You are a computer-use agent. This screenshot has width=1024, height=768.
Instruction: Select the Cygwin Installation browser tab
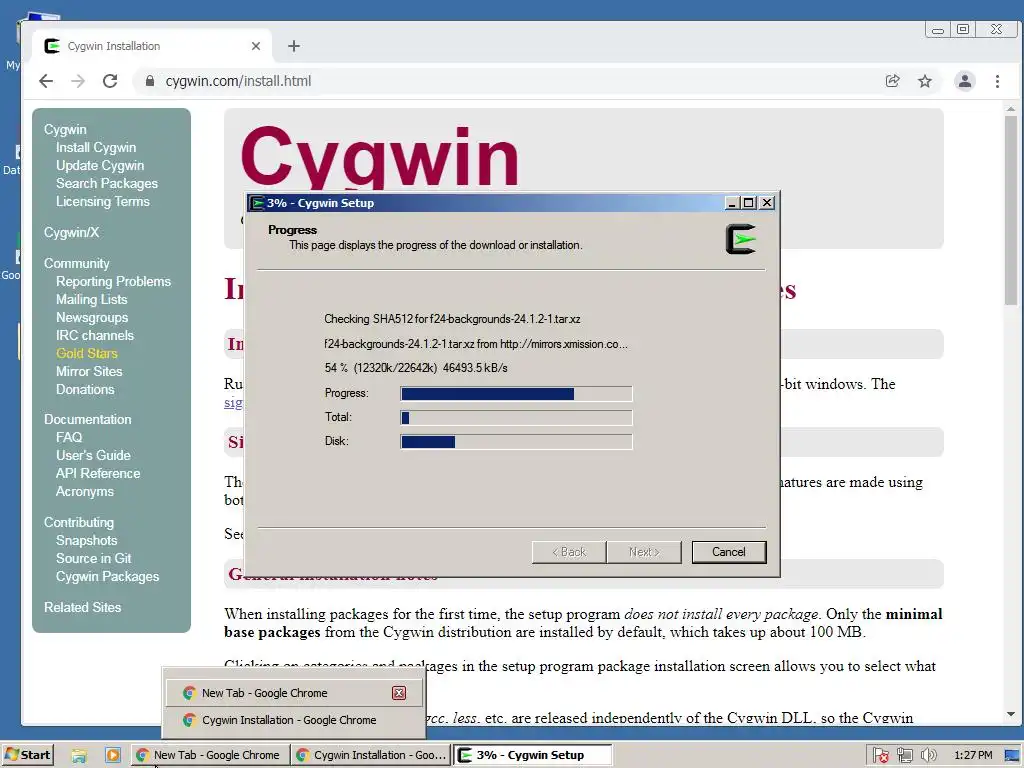point(152,46)
